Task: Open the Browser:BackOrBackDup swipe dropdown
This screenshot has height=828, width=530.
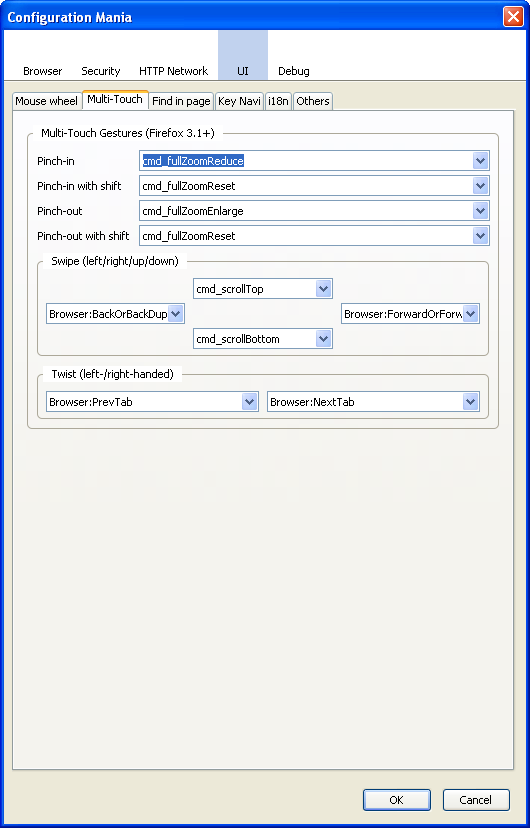Action: (x=176, y=314)
